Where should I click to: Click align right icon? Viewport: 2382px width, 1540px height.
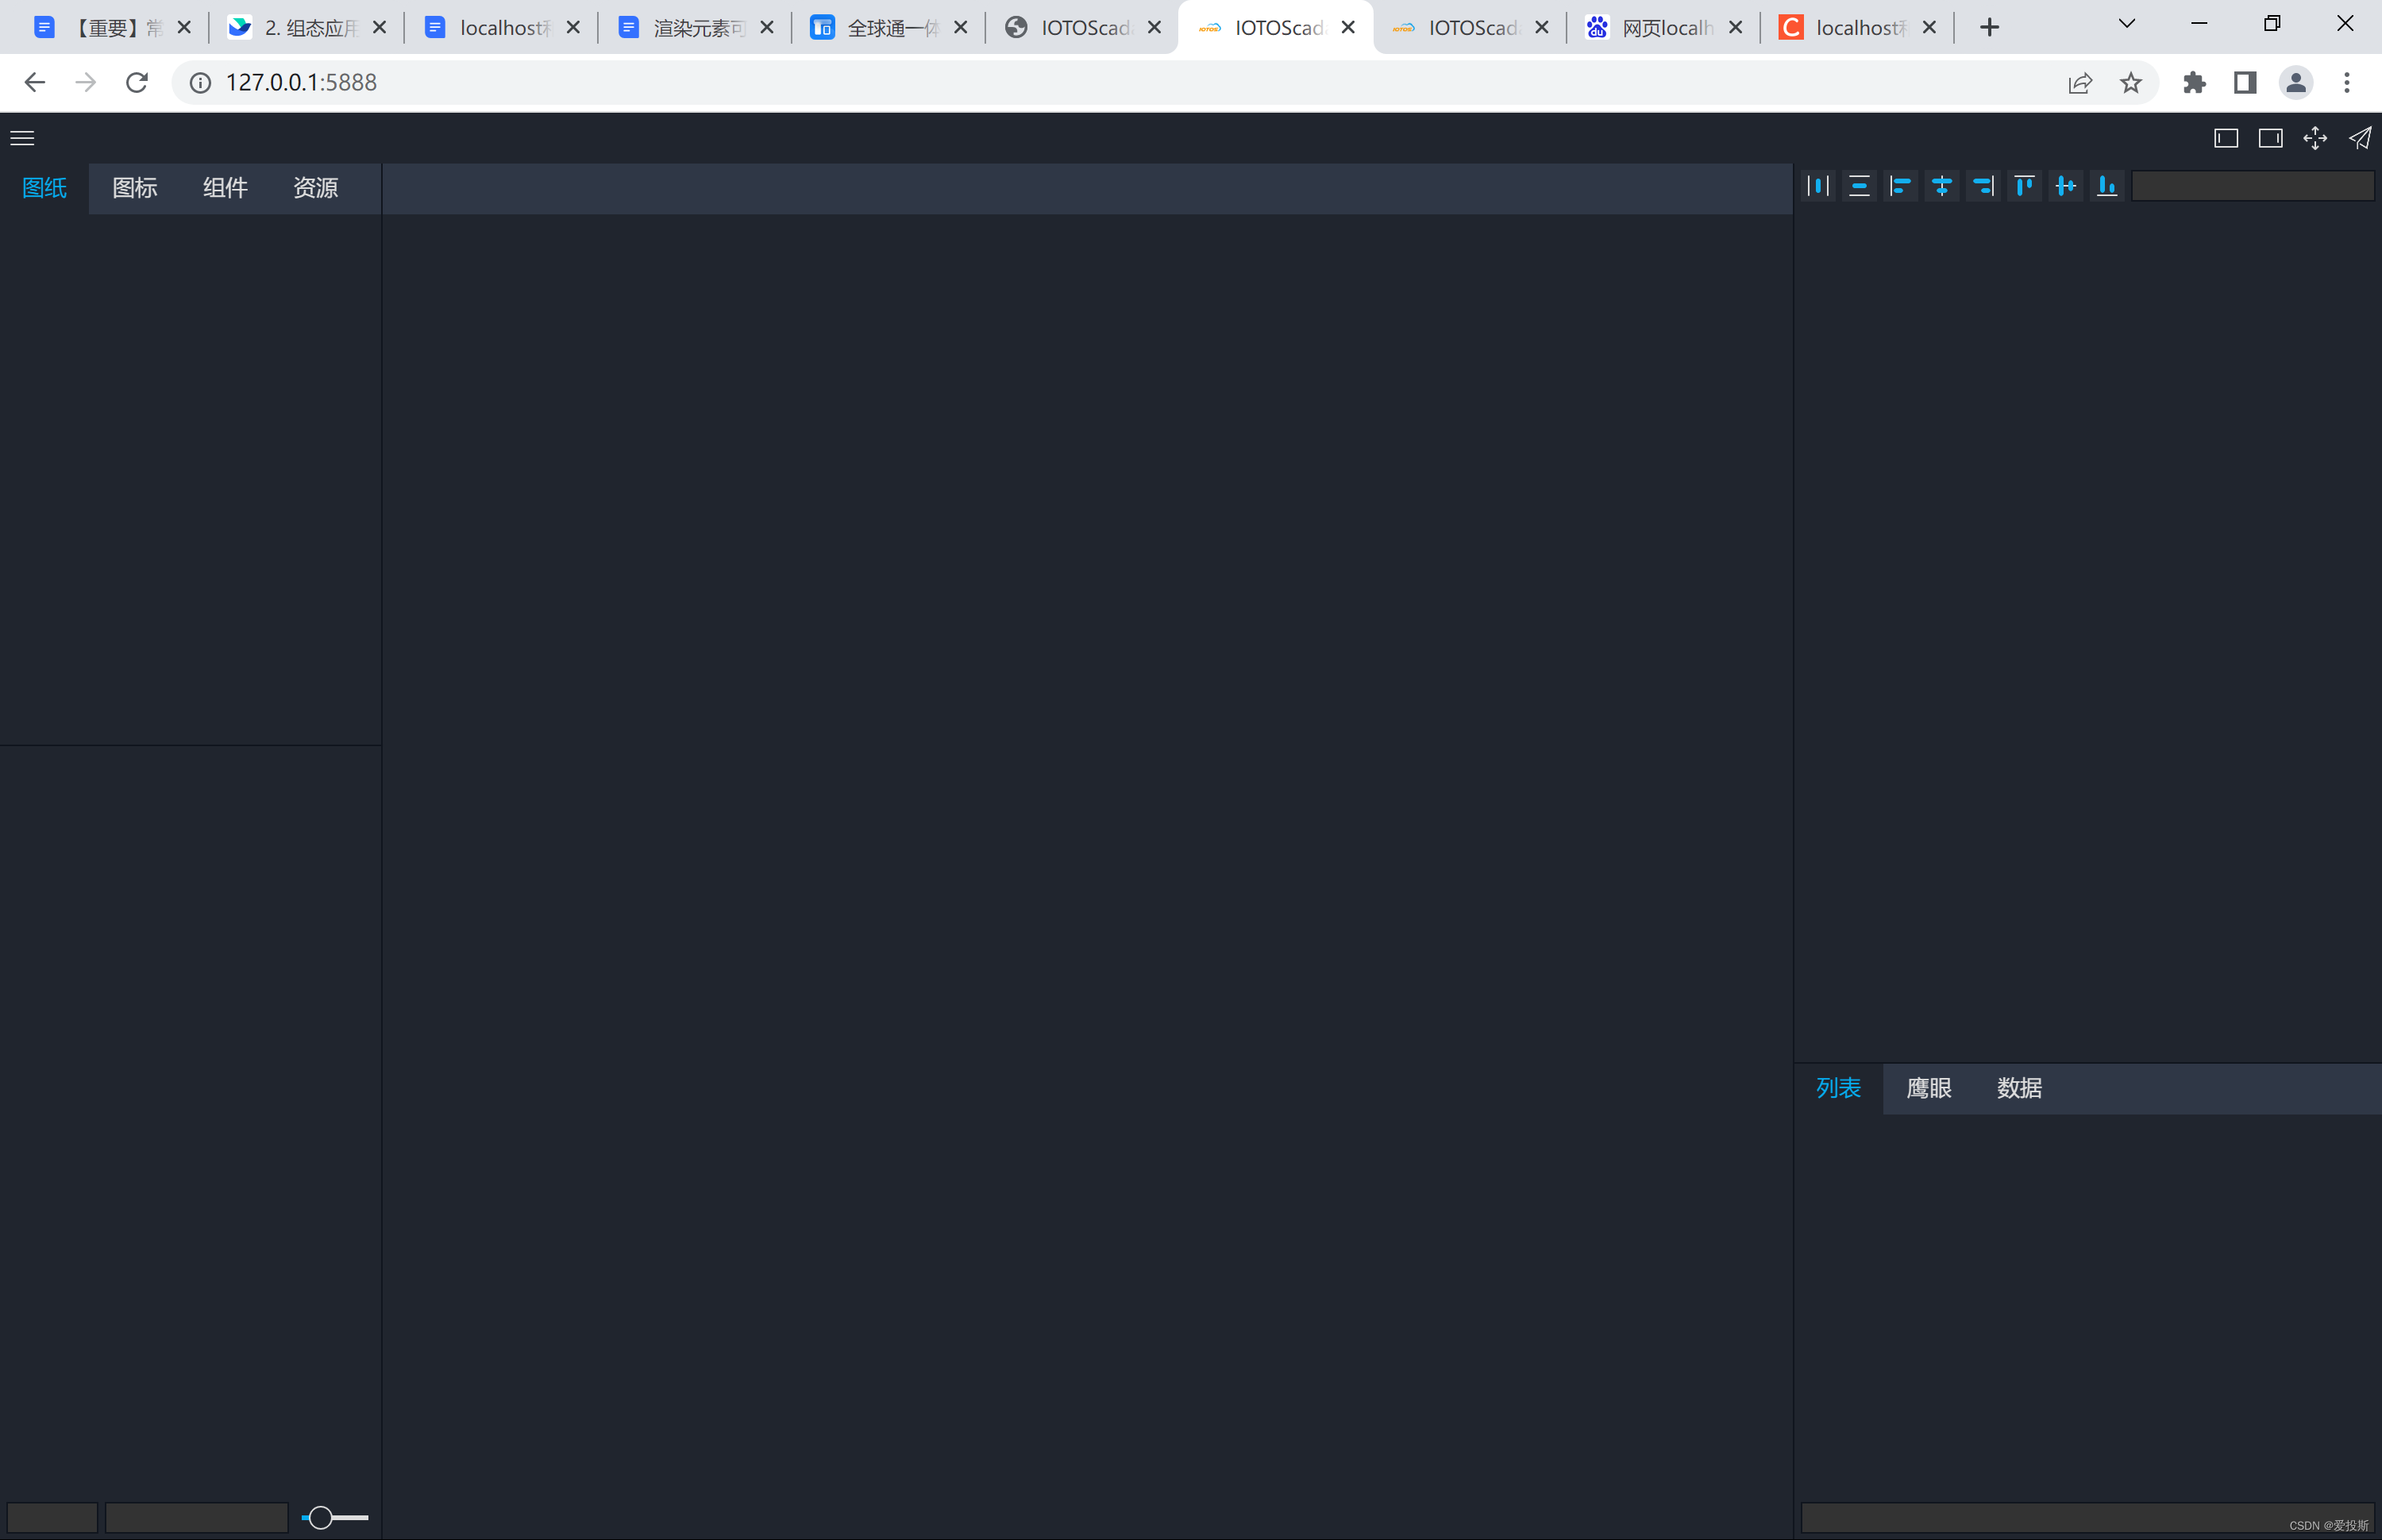1983,186
